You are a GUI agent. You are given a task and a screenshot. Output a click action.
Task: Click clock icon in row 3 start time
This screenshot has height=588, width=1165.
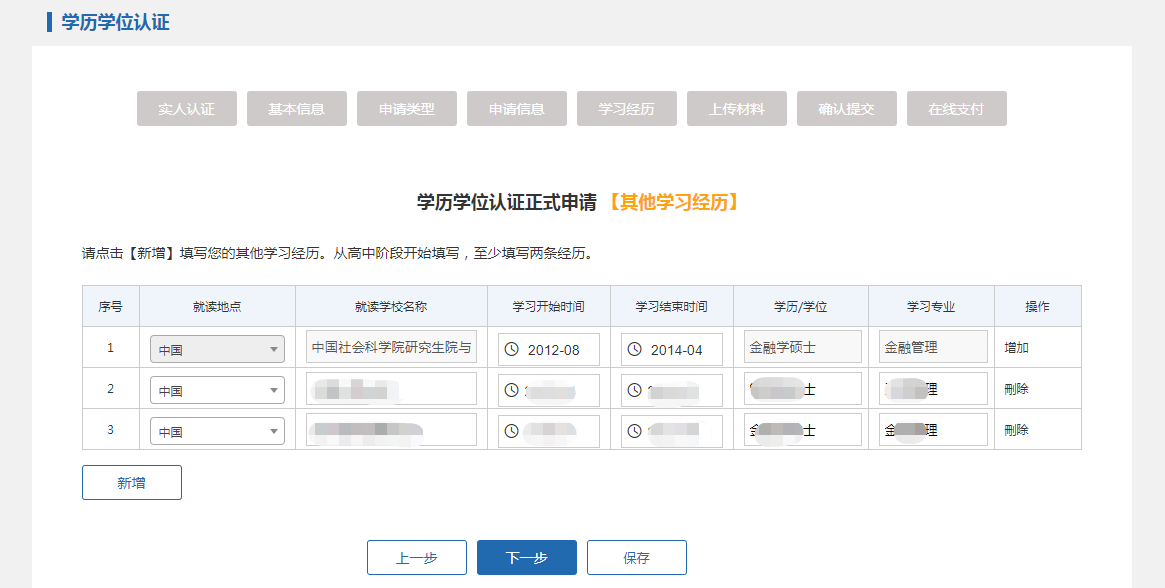point(512,432)
